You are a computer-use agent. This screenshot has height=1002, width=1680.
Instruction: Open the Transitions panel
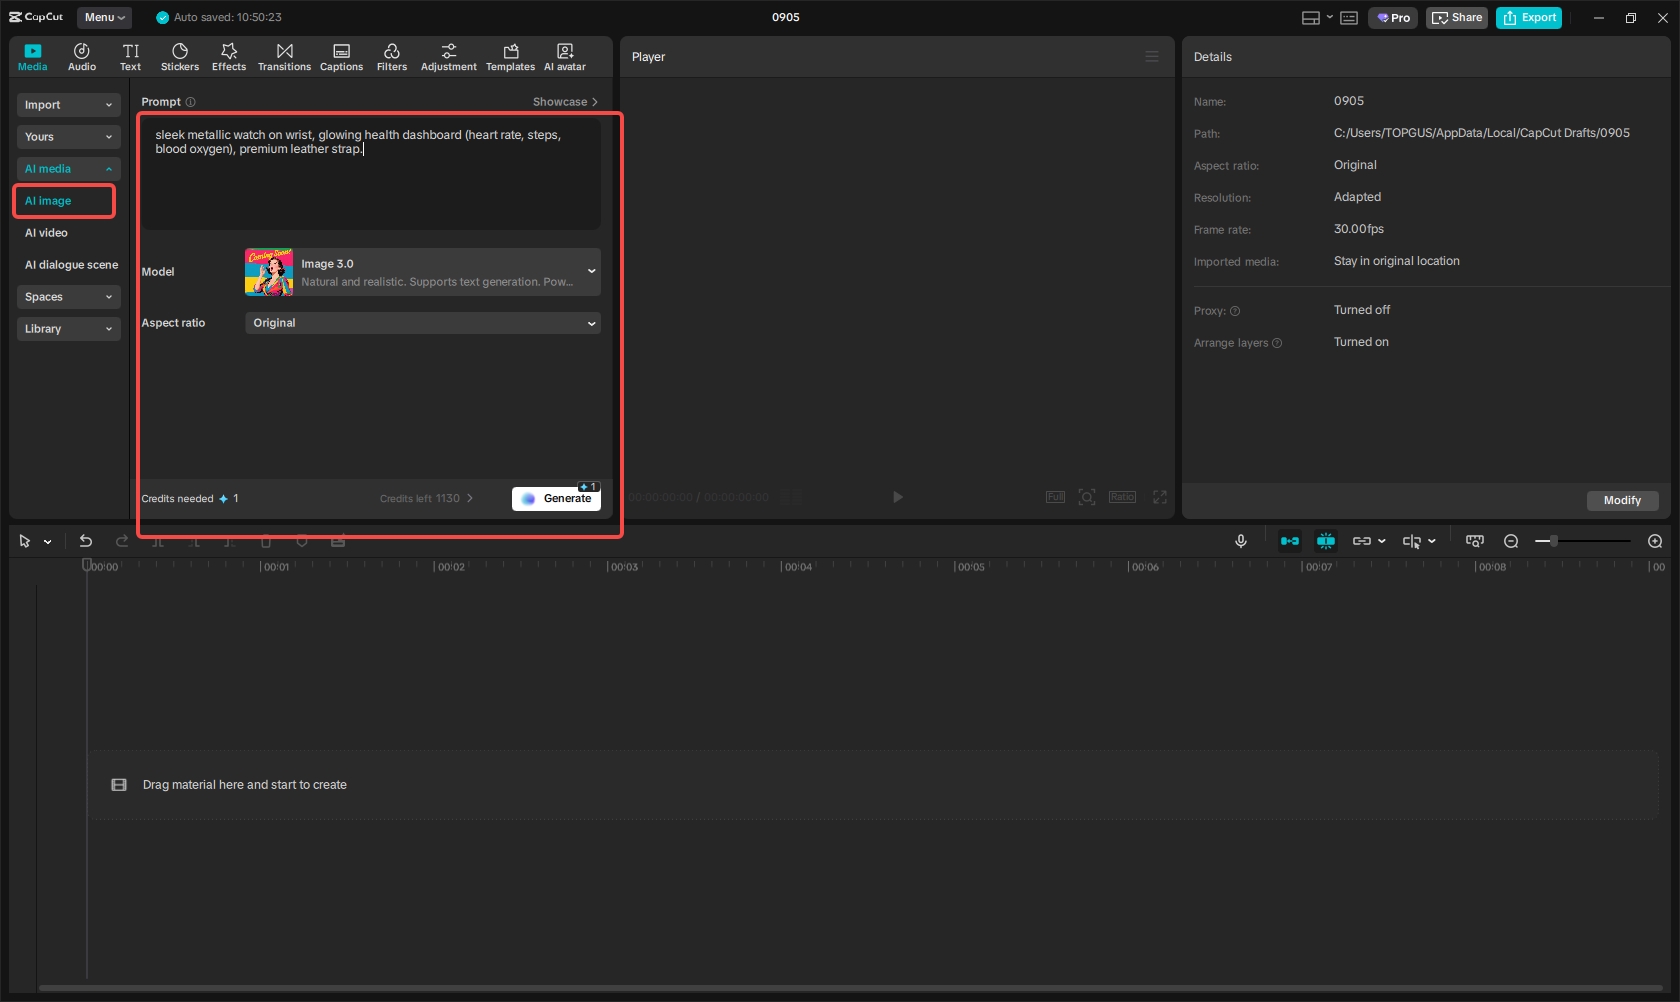(x=284, y=56)
